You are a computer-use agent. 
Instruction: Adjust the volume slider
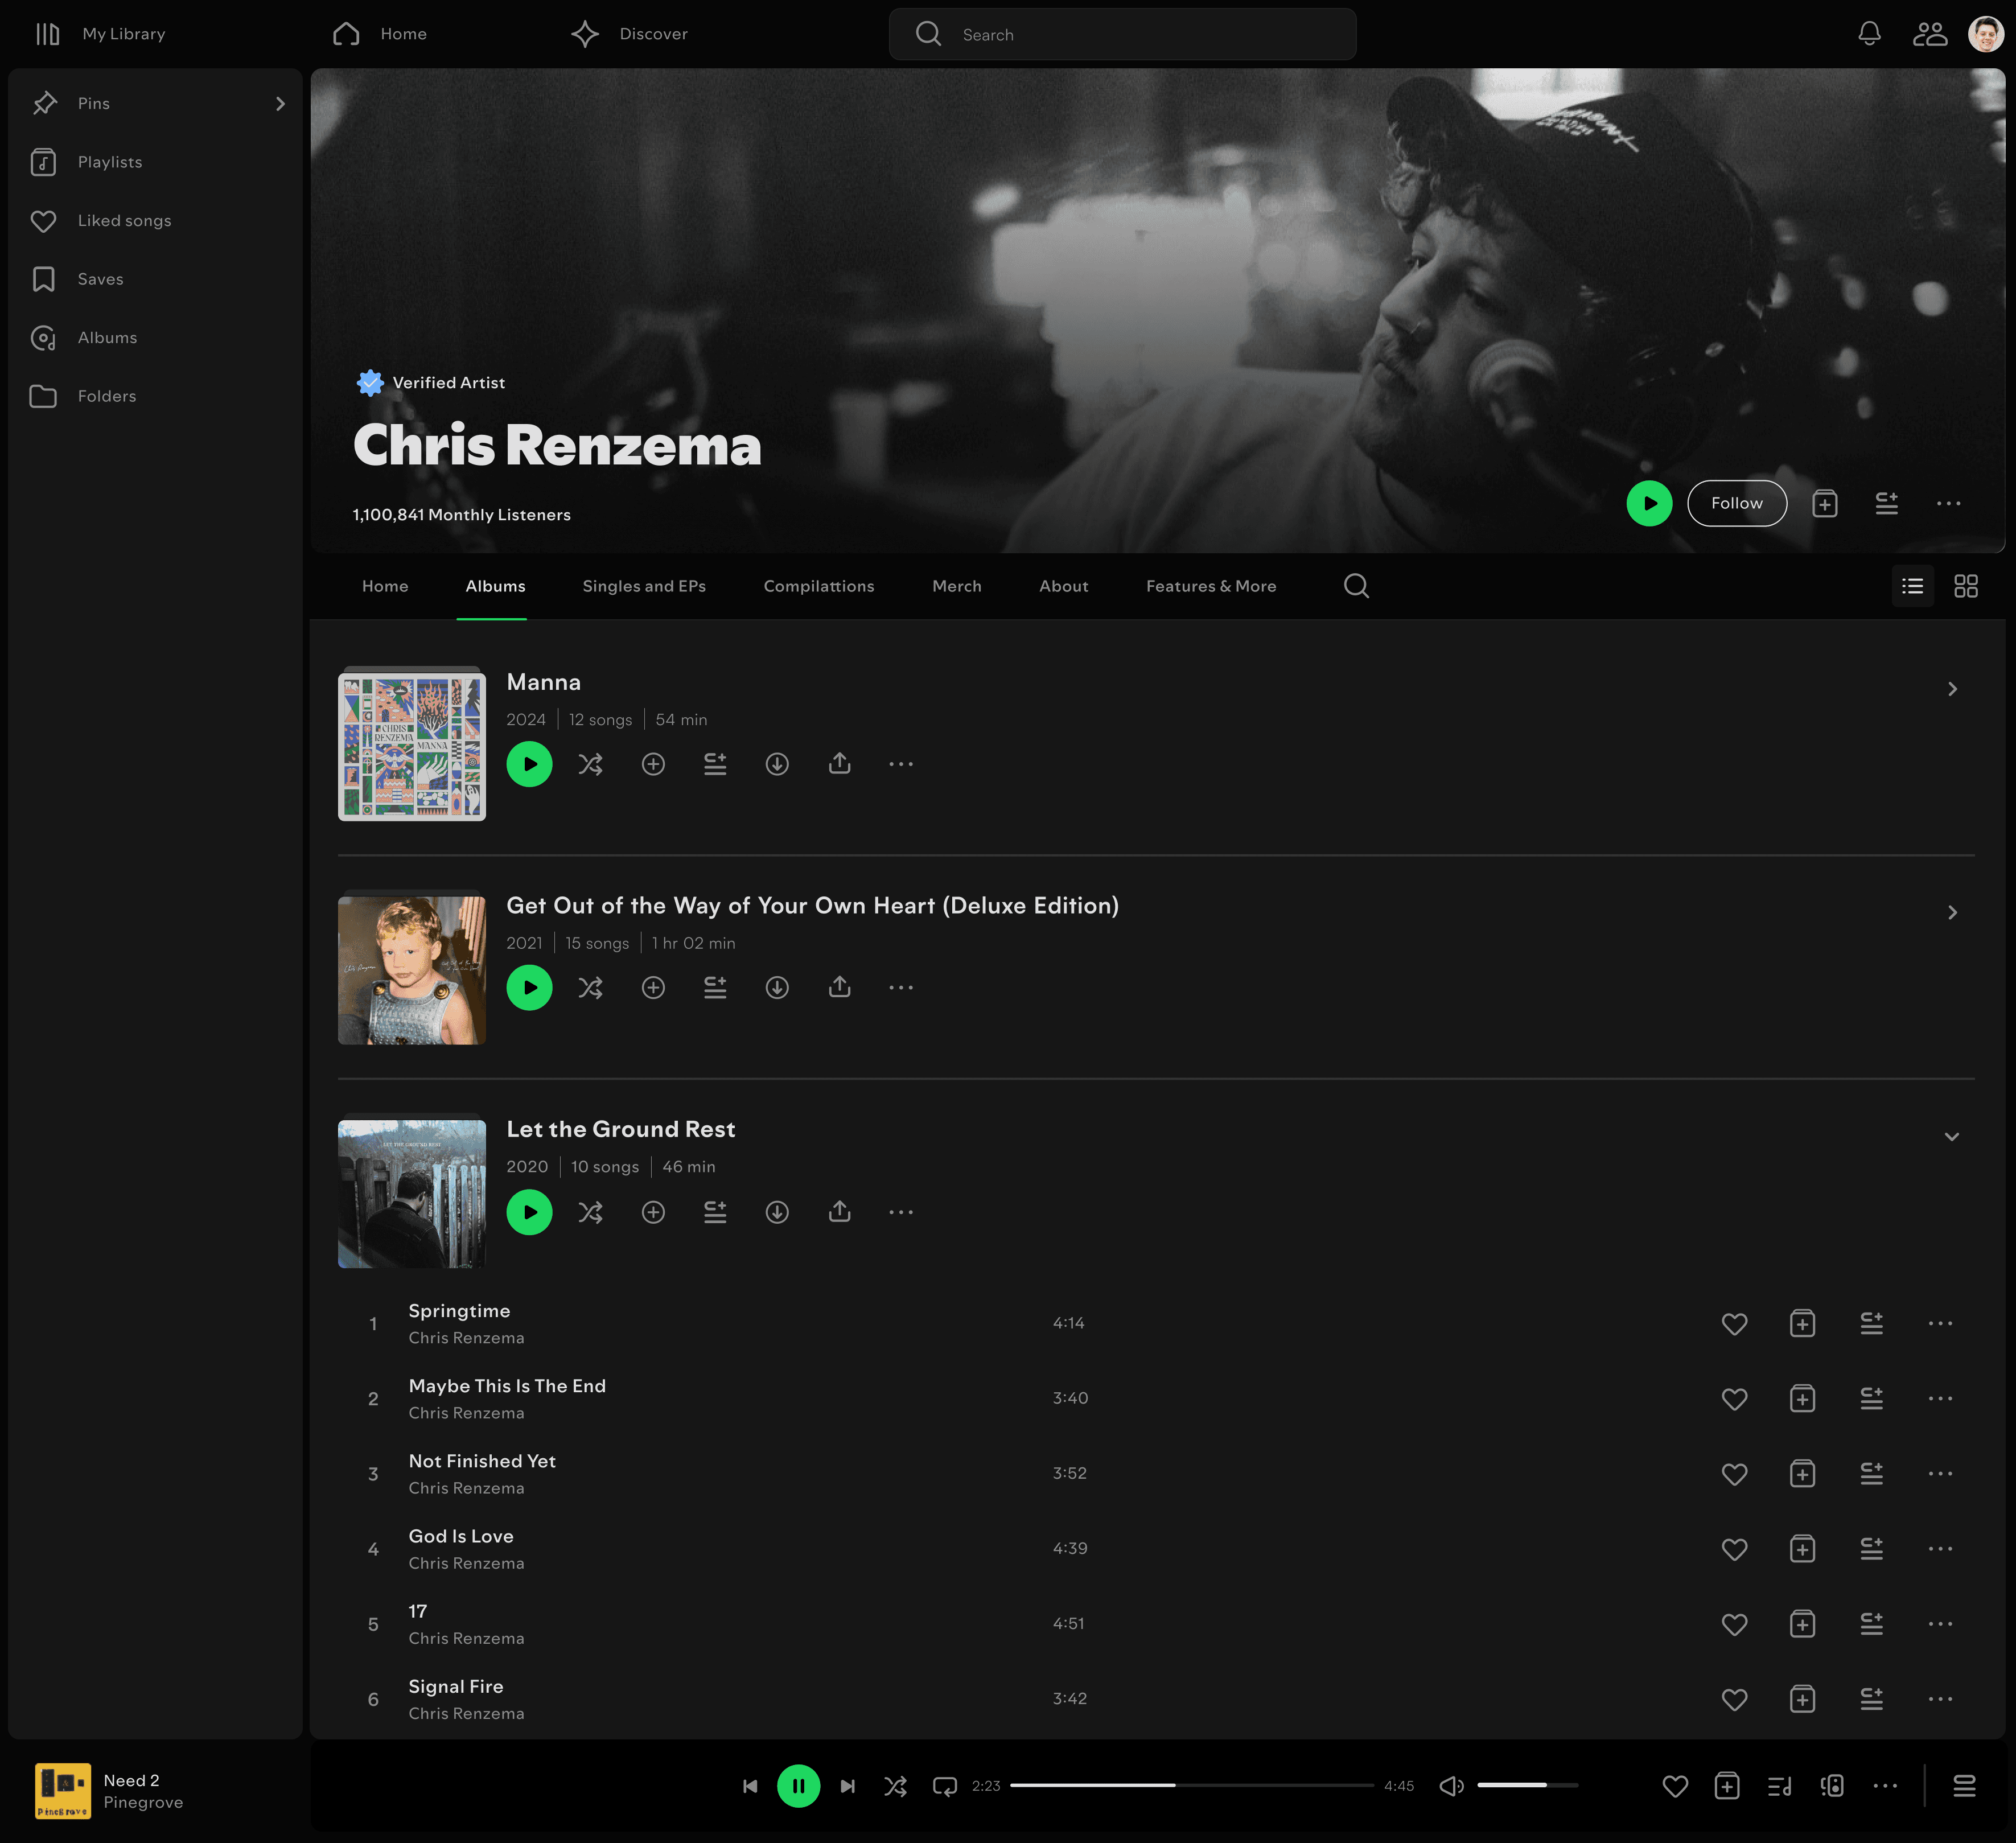pyautogui.click(x=1527, y=1786)
